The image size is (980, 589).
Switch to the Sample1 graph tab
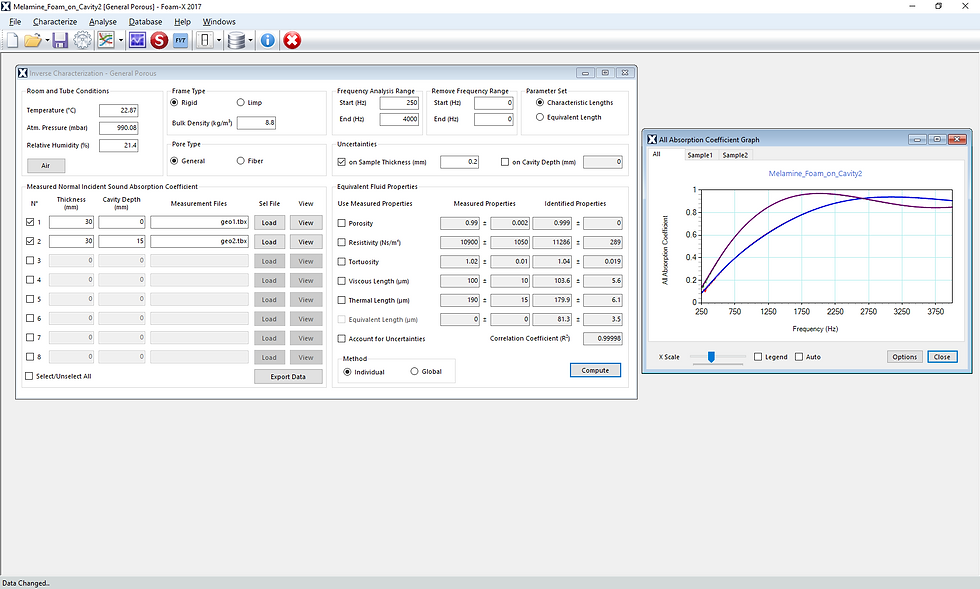coord(700,155)
